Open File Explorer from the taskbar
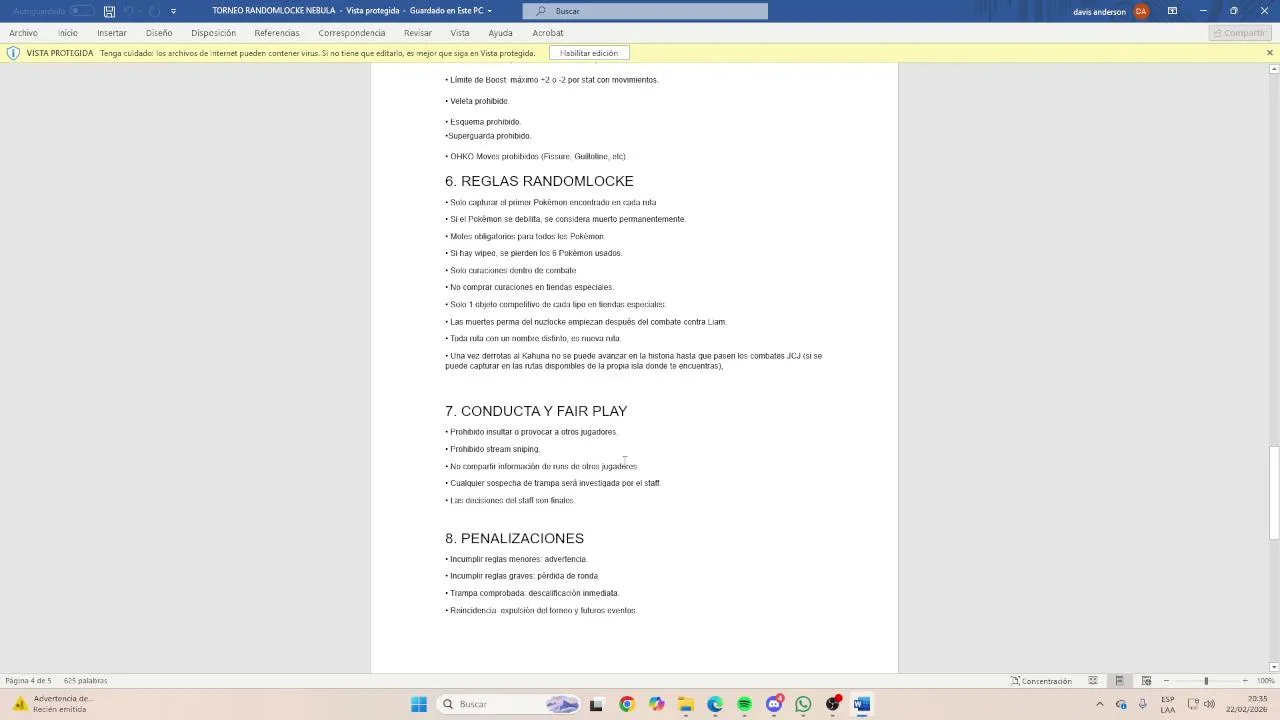Screen dimensions: 1280x720 coord(685,704)
